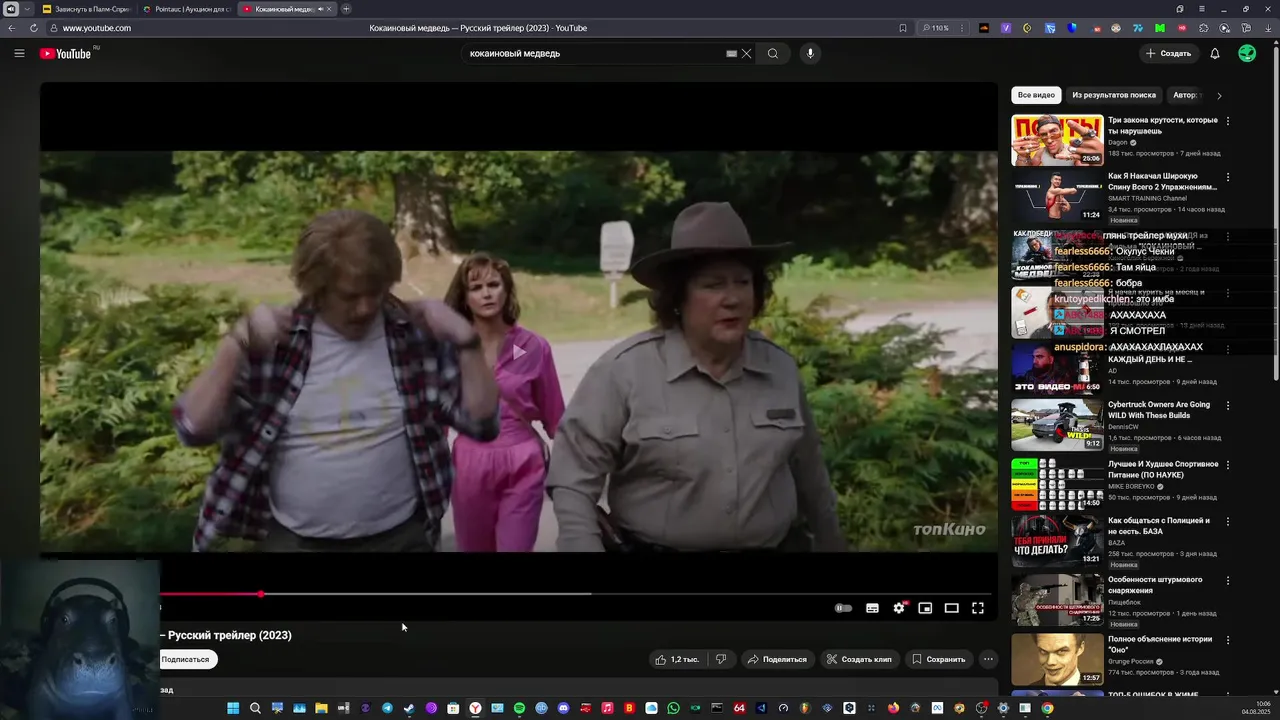
Task: Click Создать клип button
Action: 859,659
